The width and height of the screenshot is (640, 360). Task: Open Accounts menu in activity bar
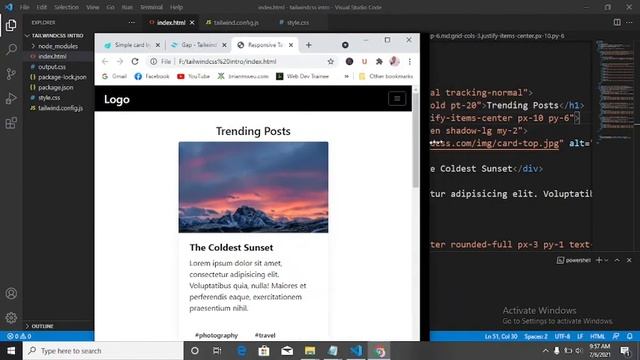pos(11,293)
